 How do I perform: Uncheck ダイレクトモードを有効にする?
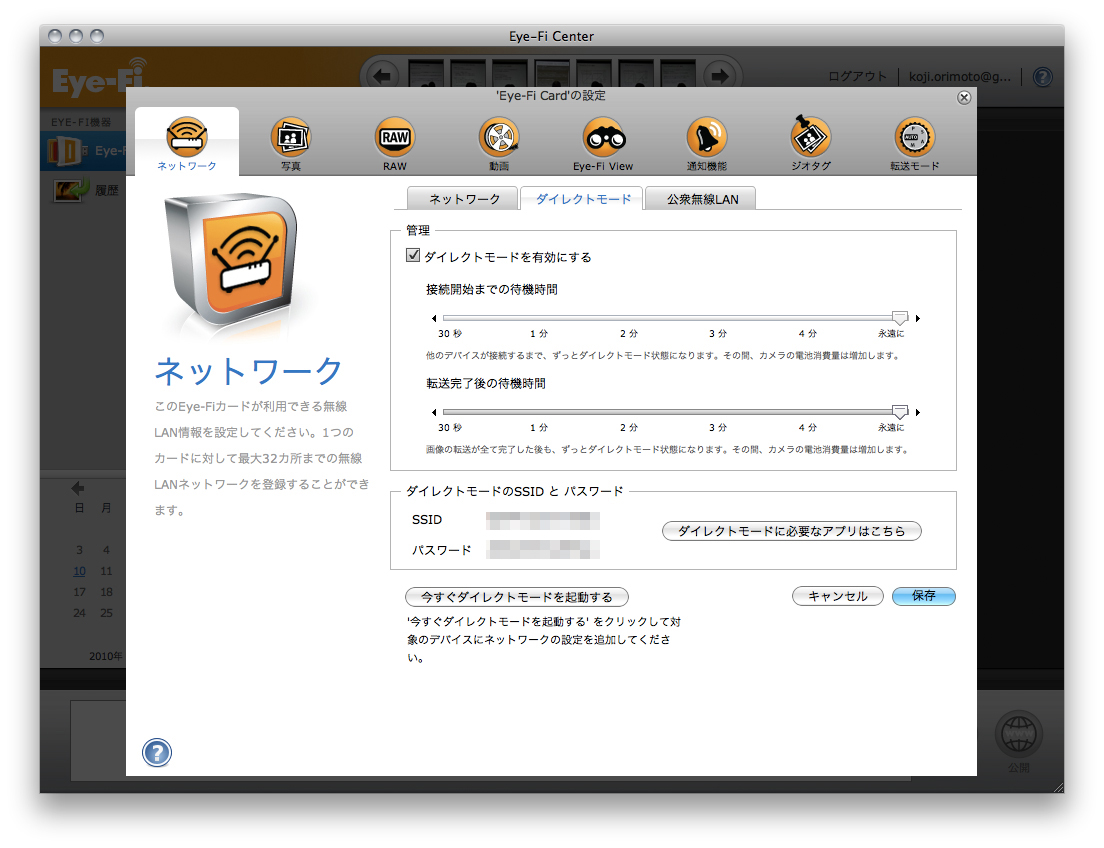coord(413,256)
